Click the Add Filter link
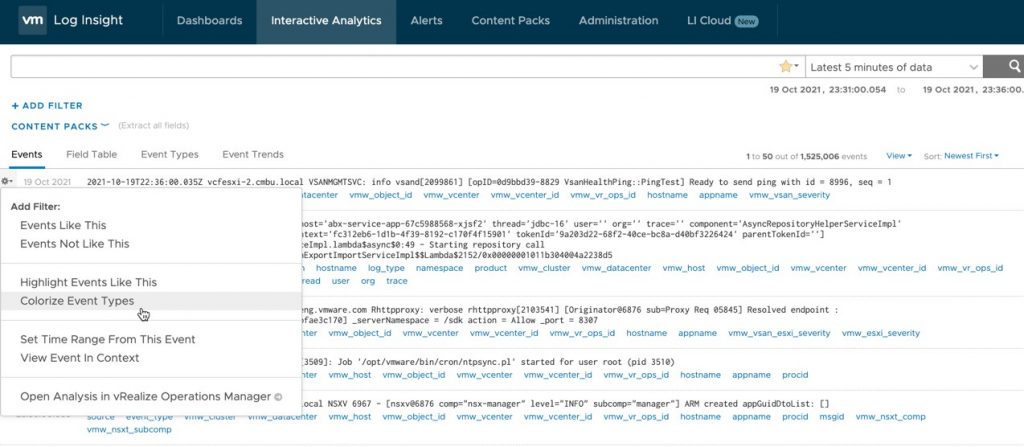The width and height of the screenshot is (1024, 447). tap(47, 105)
